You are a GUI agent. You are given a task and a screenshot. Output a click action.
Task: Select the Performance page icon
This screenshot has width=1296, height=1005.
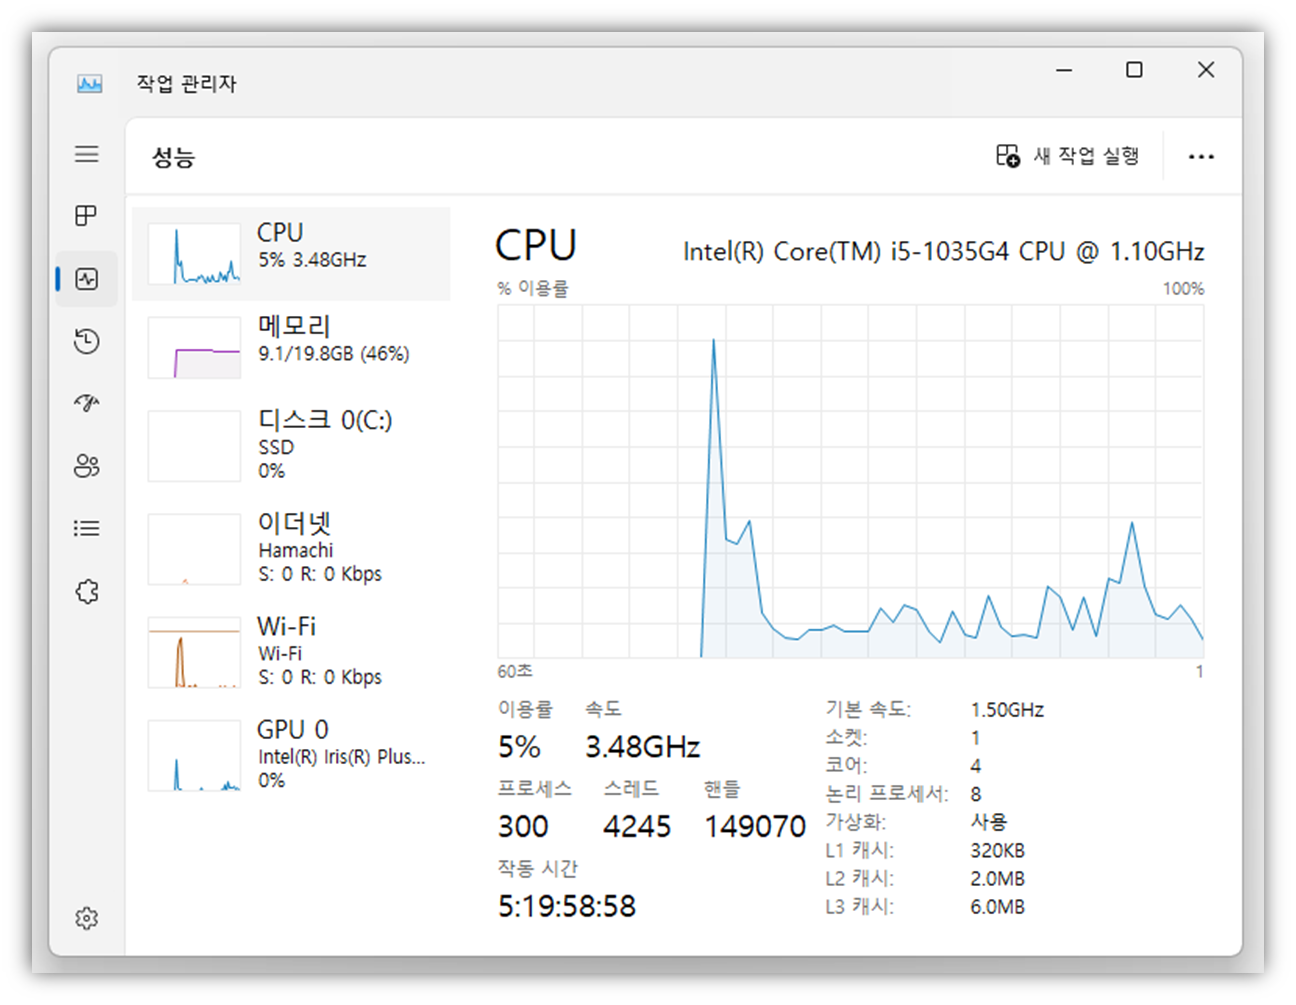pyautogui.click(x=87, y=279)
